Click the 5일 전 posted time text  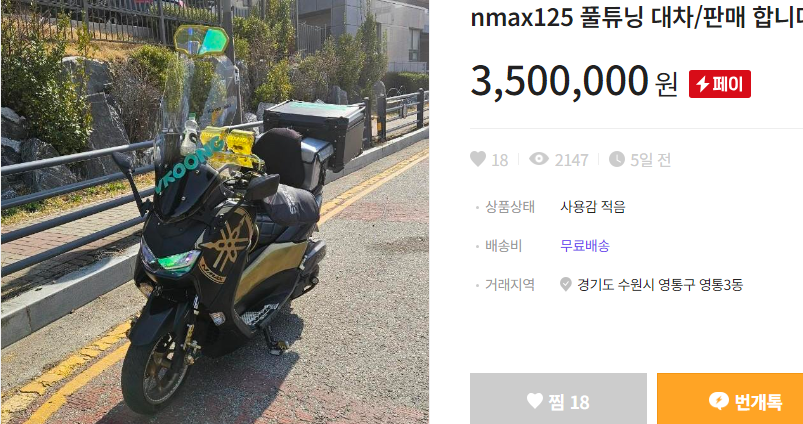(650, 160)
